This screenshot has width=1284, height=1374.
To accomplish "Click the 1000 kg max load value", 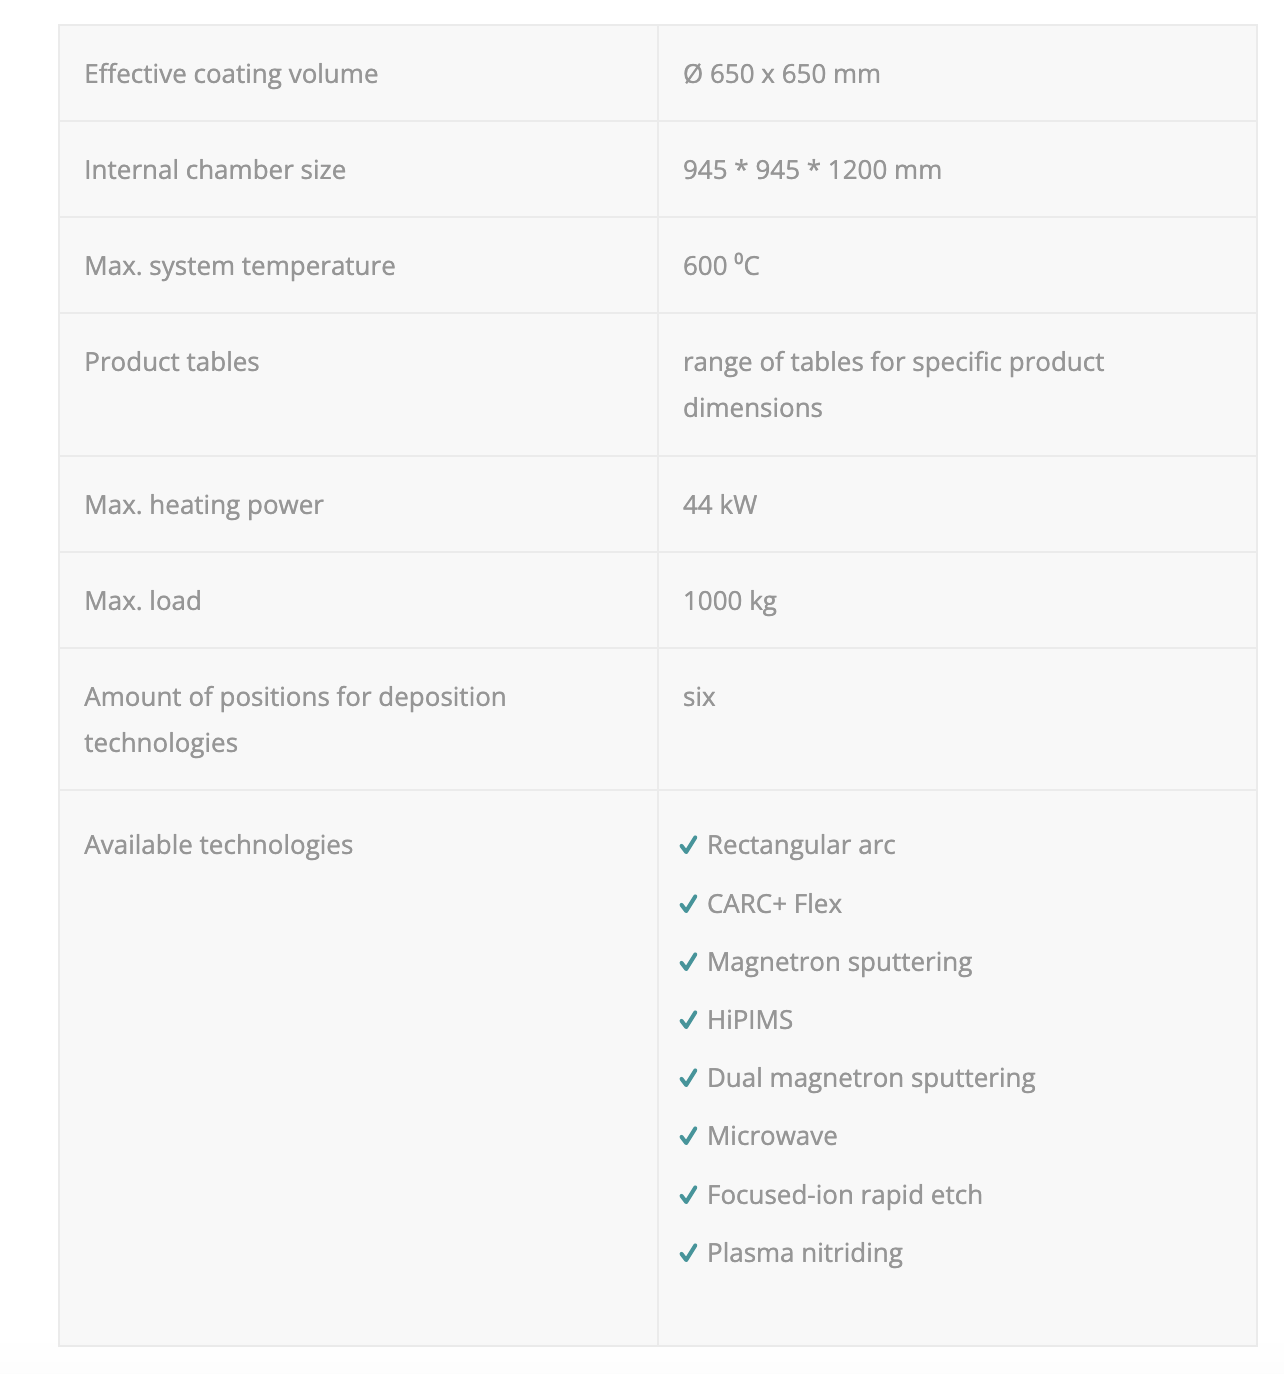I will click(x=730, y=601).
